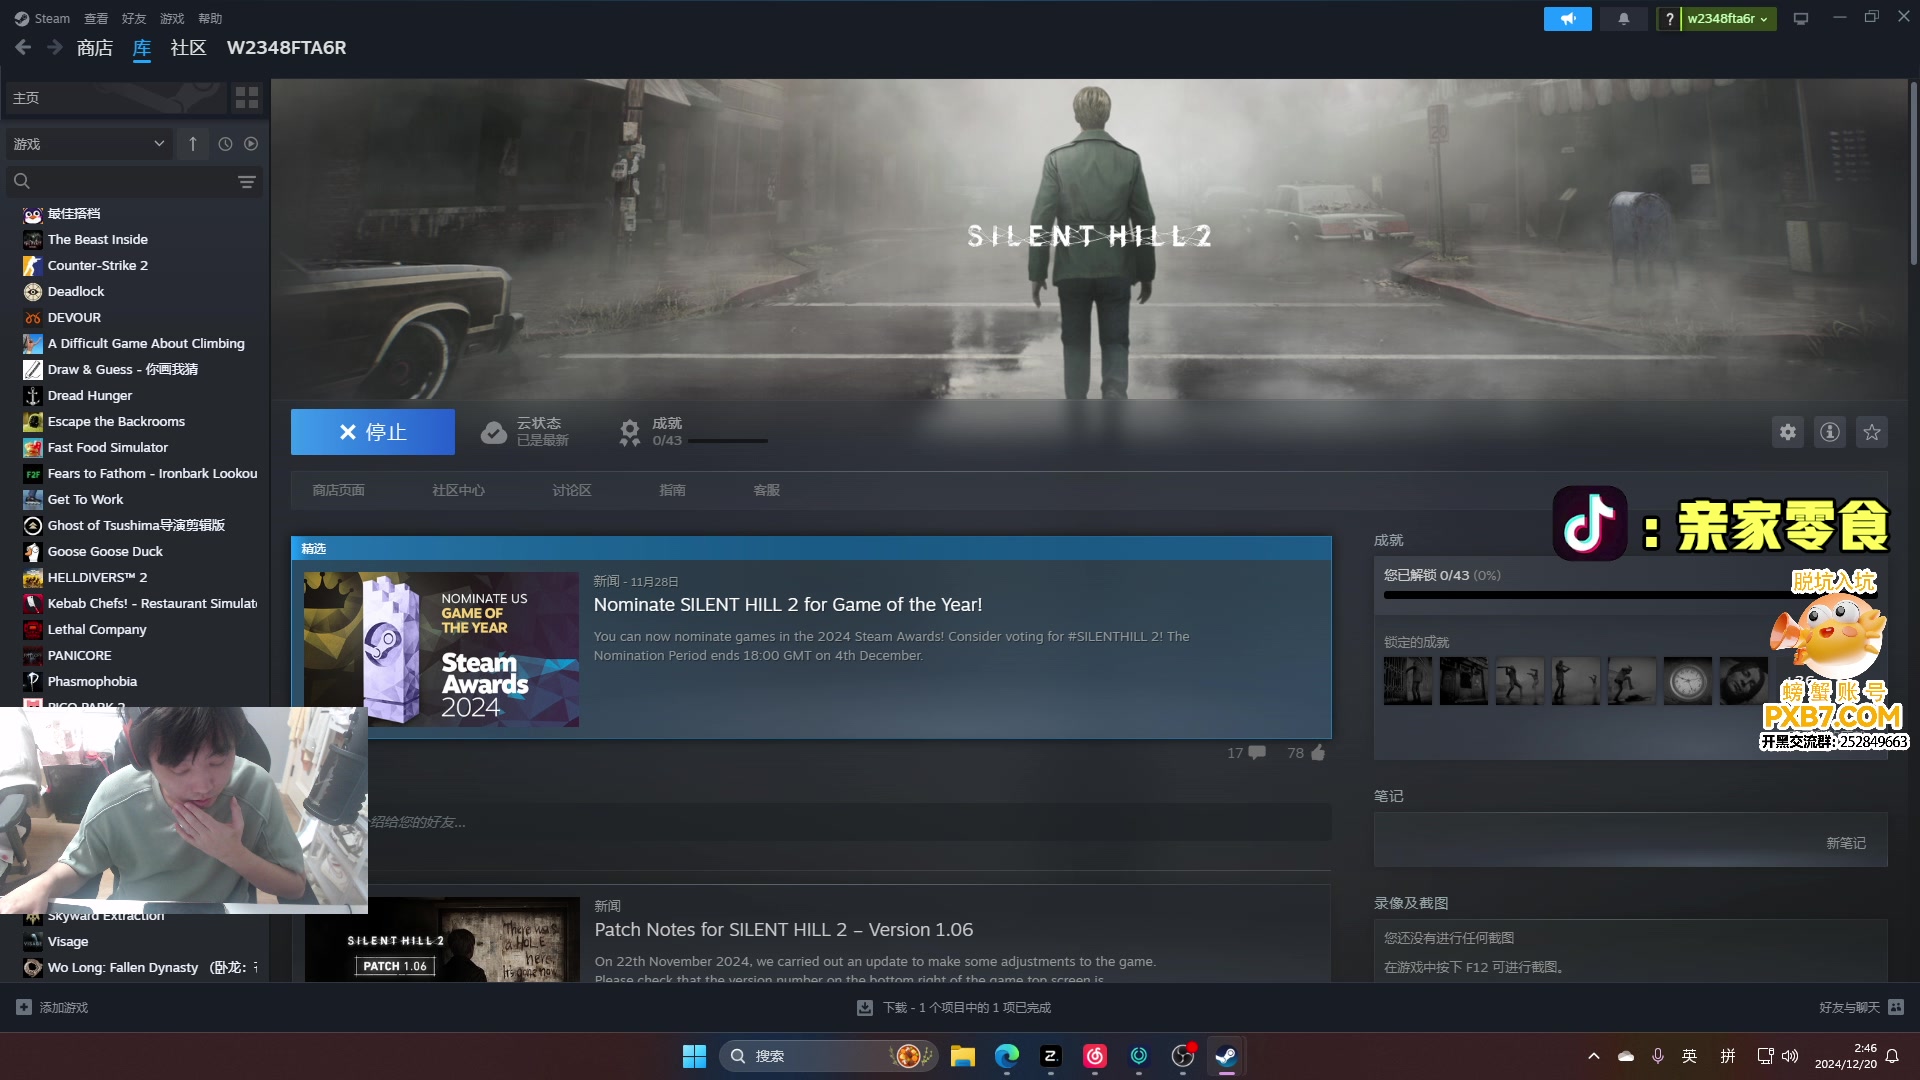
Task: Click the filter/sort icon in games list
Action: point(247,181)
